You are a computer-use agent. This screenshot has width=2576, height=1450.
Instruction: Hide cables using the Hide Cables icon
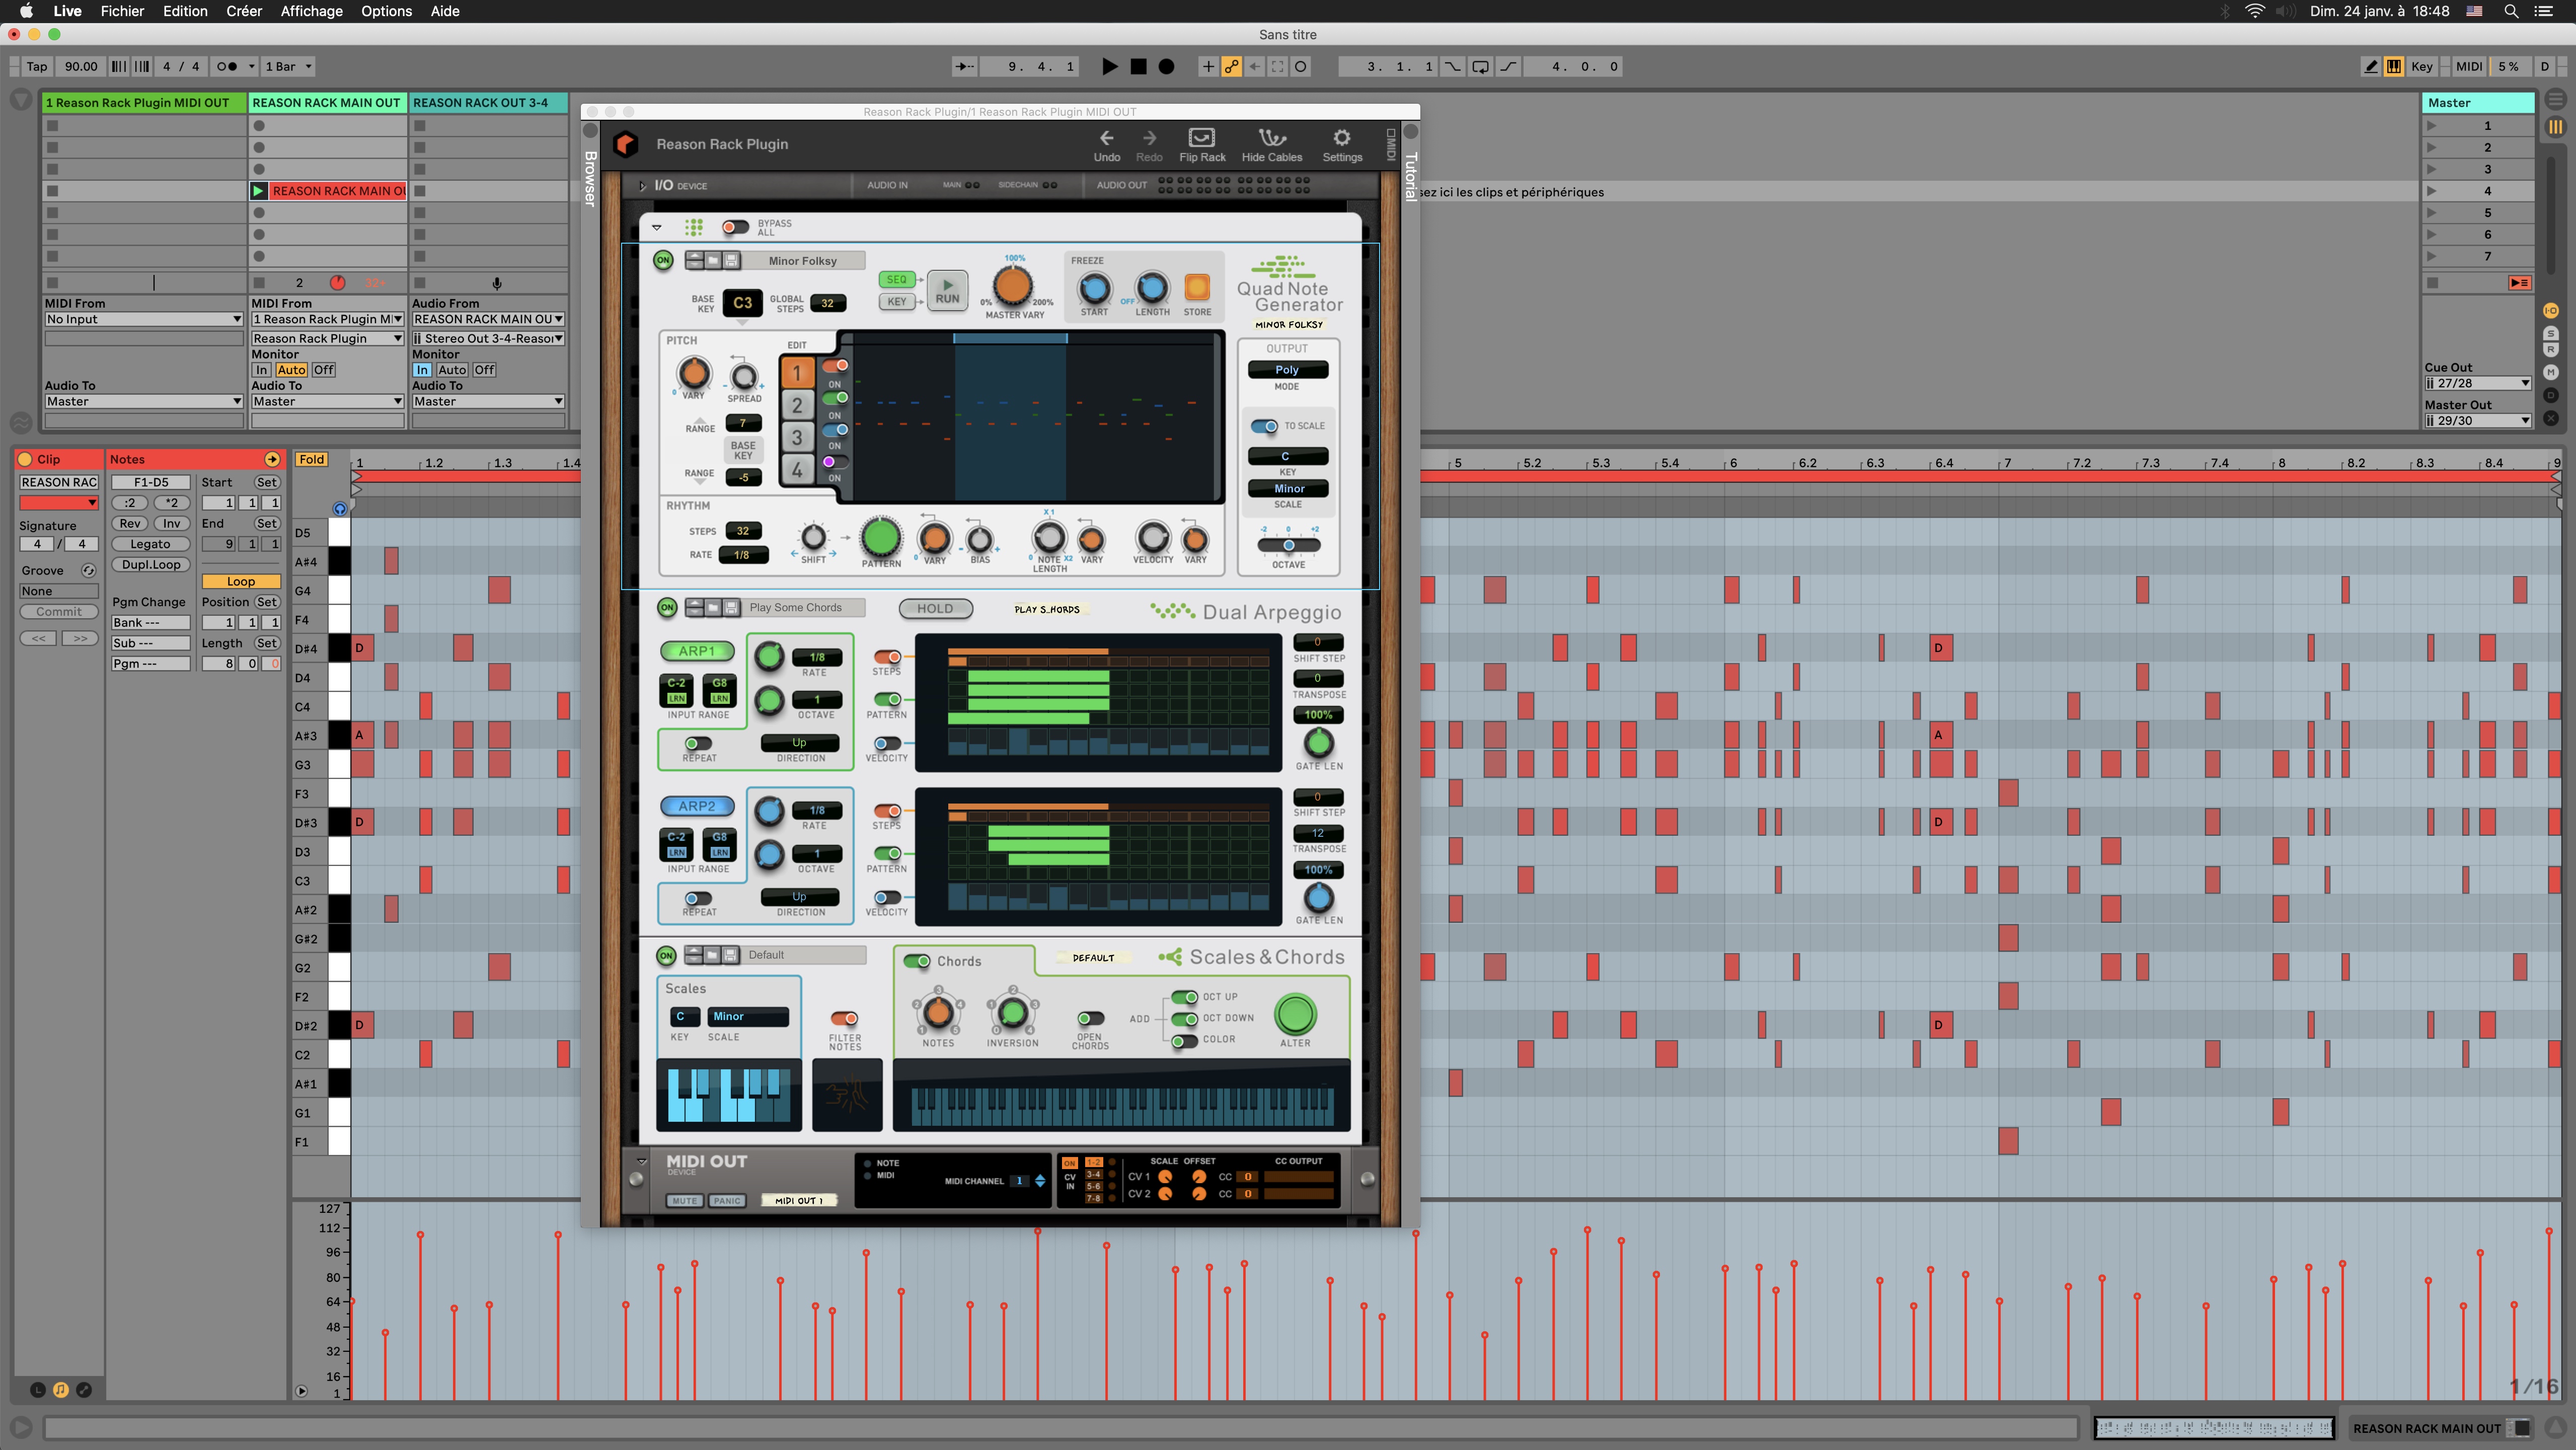(x=1271, y=137)
